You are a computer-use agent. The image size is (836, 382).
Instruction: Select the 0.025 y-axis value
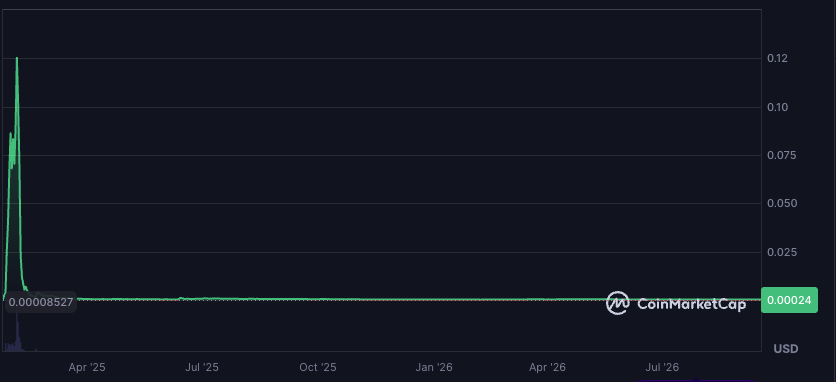coord(781,252)
